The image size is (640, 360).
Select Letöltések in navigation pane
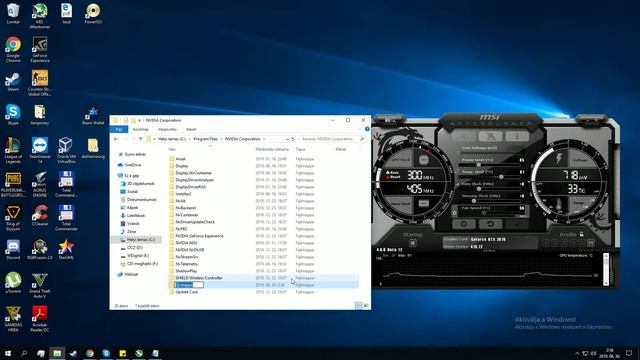pyautogui.click(x=136, y=216)
